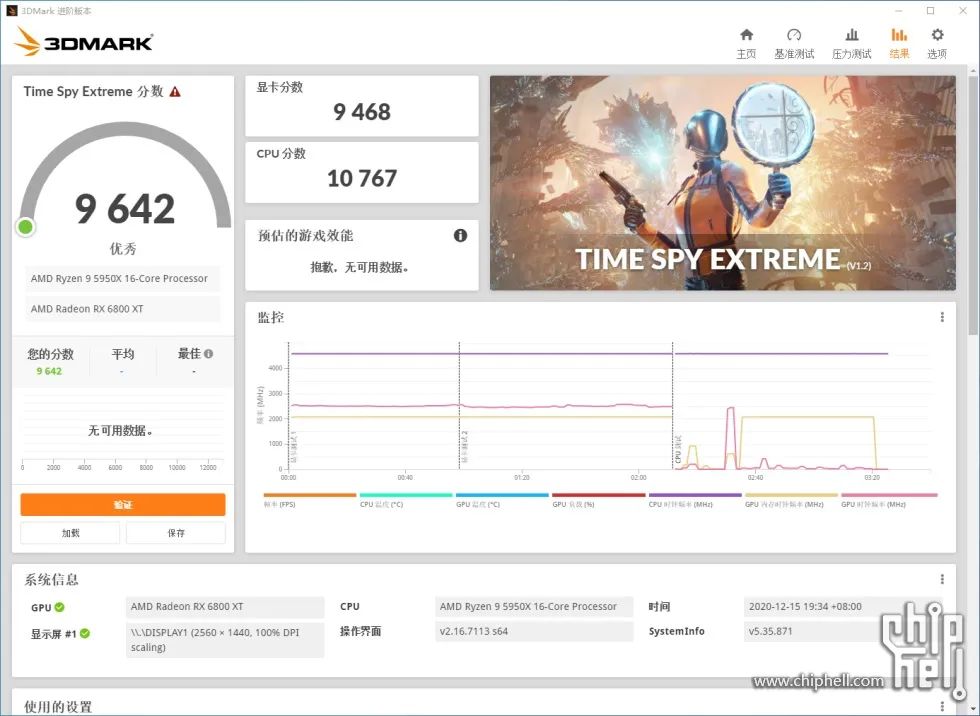The width and height of the screenshot is (980, 716).
Task: Toggle the GPU temperature legend swatch
Action: (502, 495)
